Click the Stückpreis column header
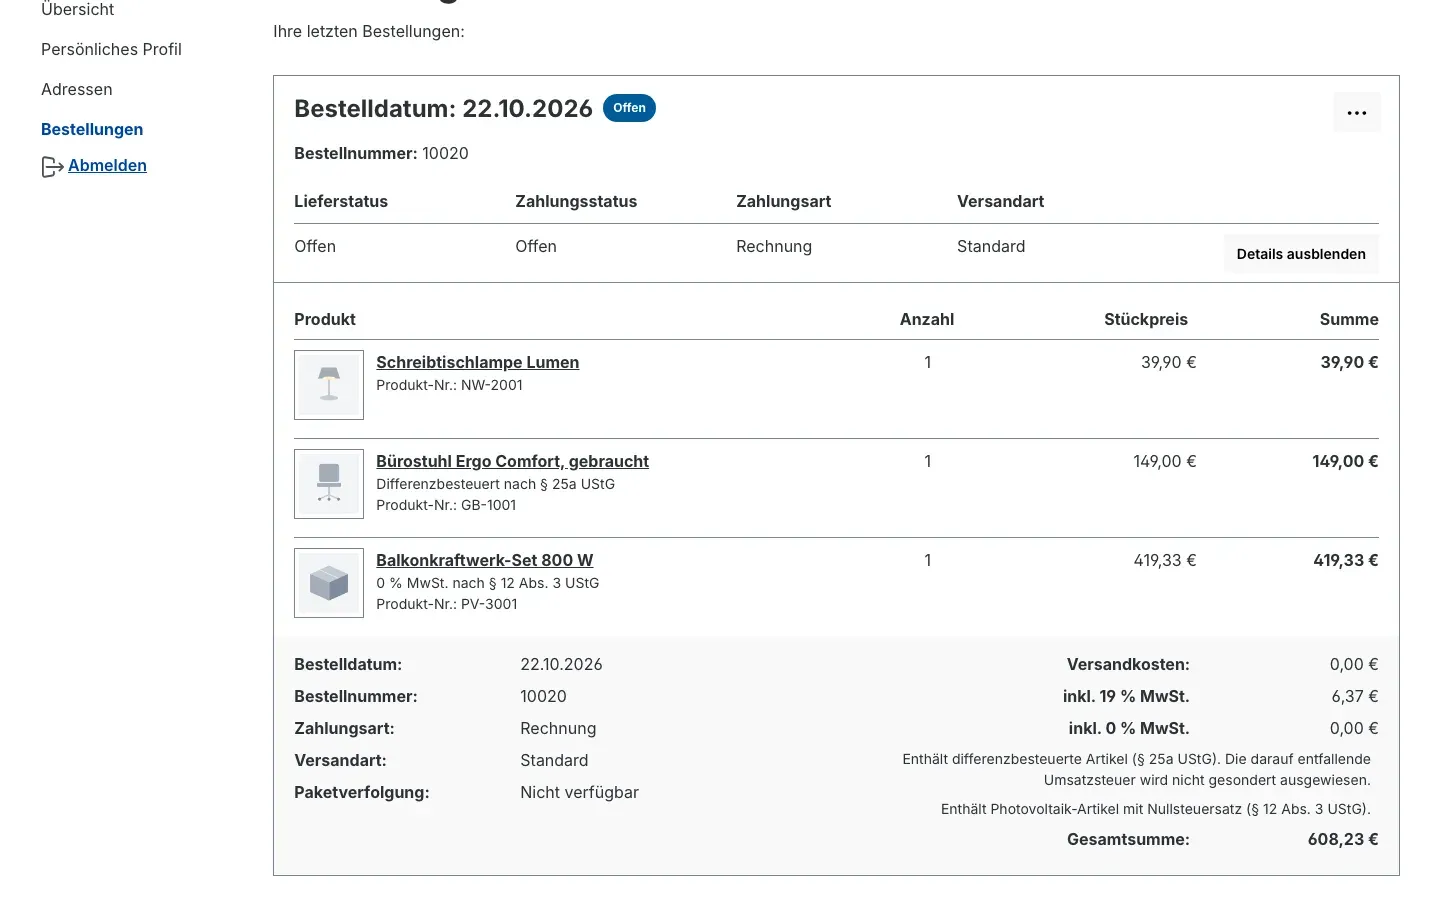This screenshot has width=1440, height=900. (x=1146, y=319)
